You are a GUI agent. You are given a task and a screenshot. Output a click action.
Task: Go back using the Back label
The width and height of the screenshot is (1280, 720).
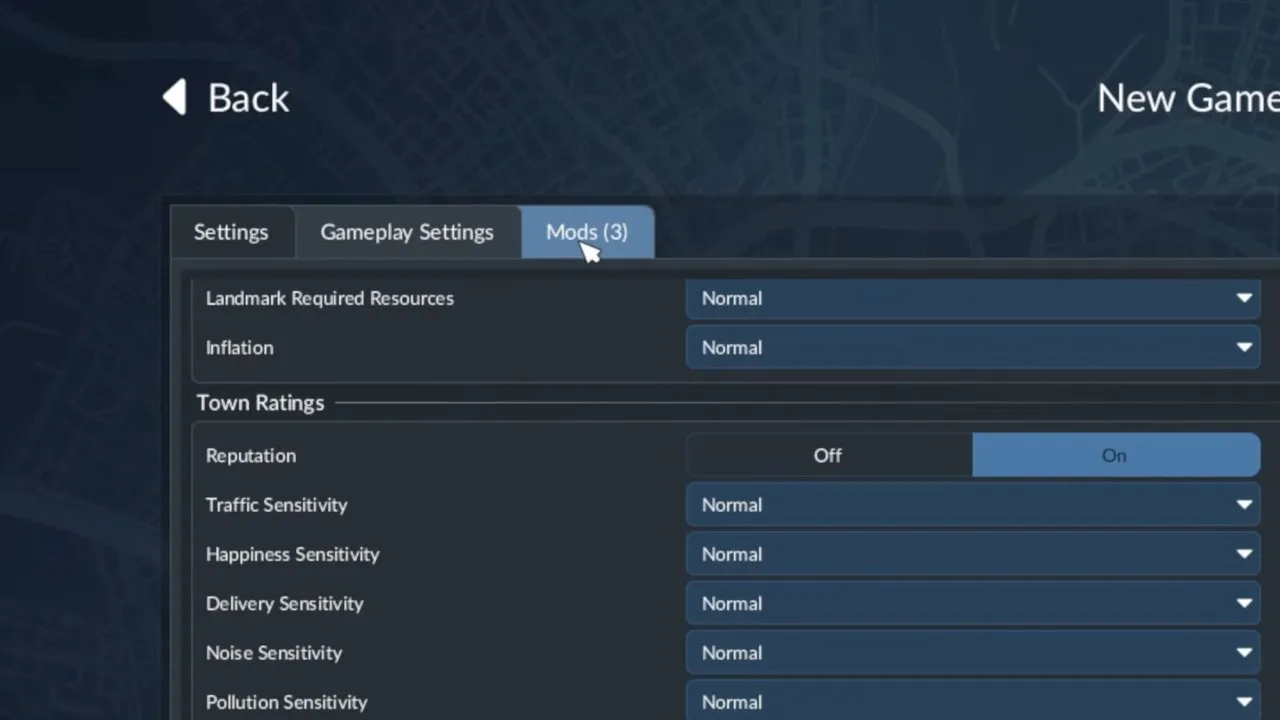pyautogui.click(x=248, y=98)
